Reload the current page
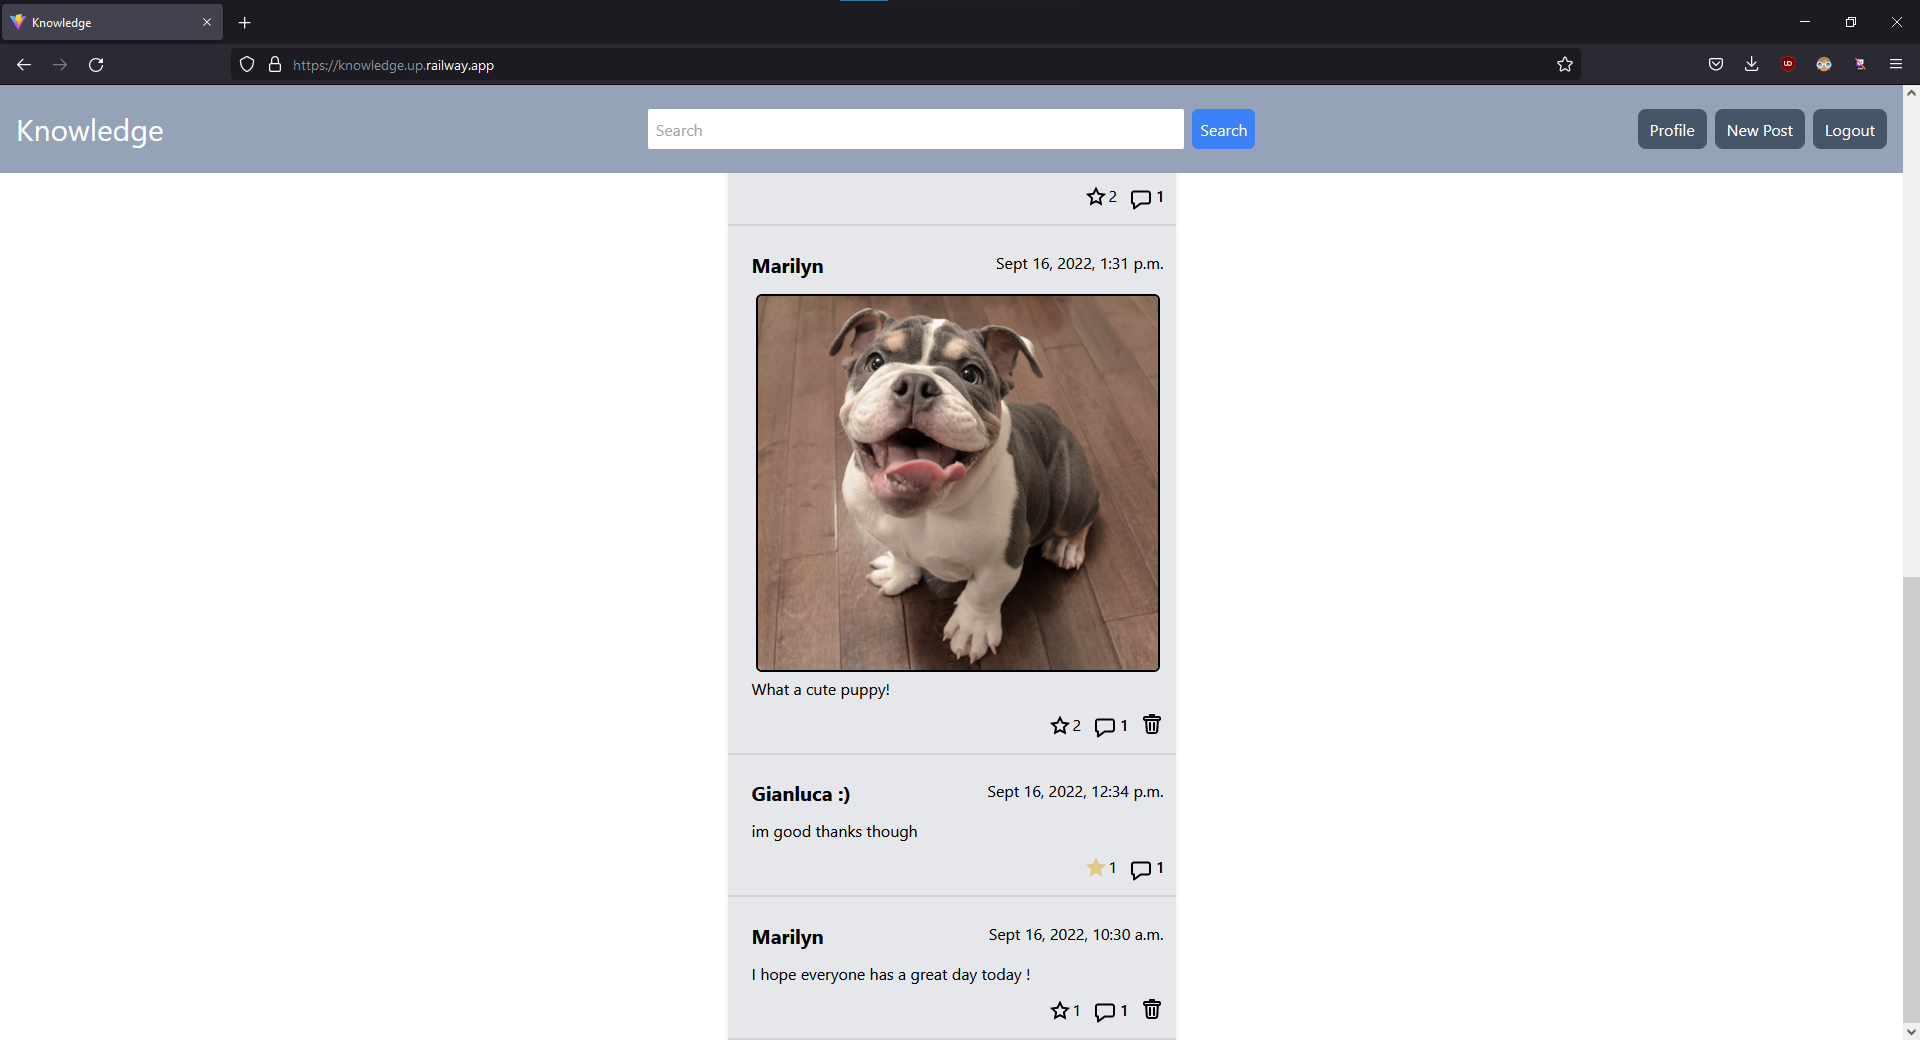Viewport: 1920px width, 1040px height. pos(96,65)
